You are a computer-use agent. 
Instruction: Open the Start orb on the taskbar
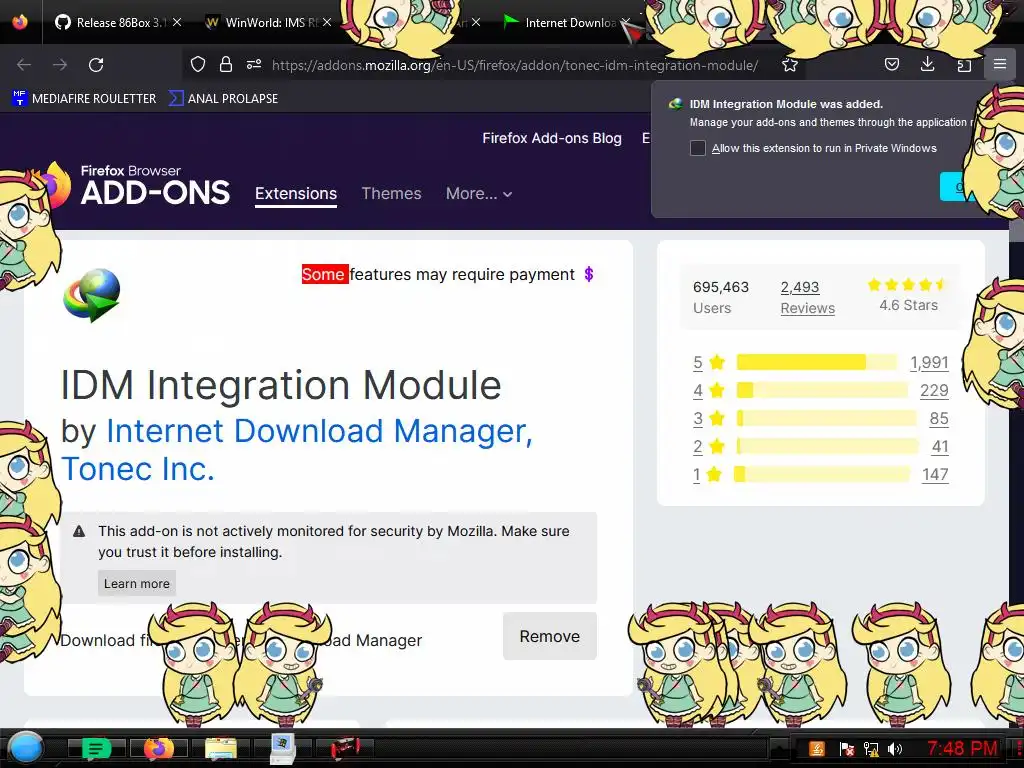tap(26, 748)
